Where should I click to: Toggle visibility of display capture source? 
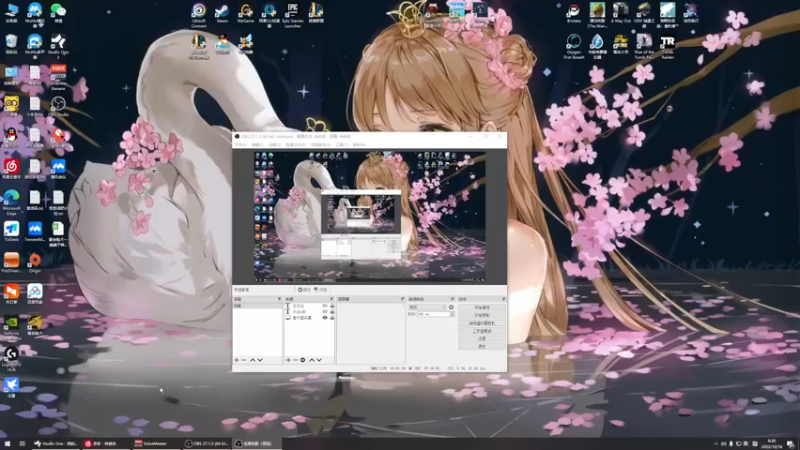[x=325, y=318]
